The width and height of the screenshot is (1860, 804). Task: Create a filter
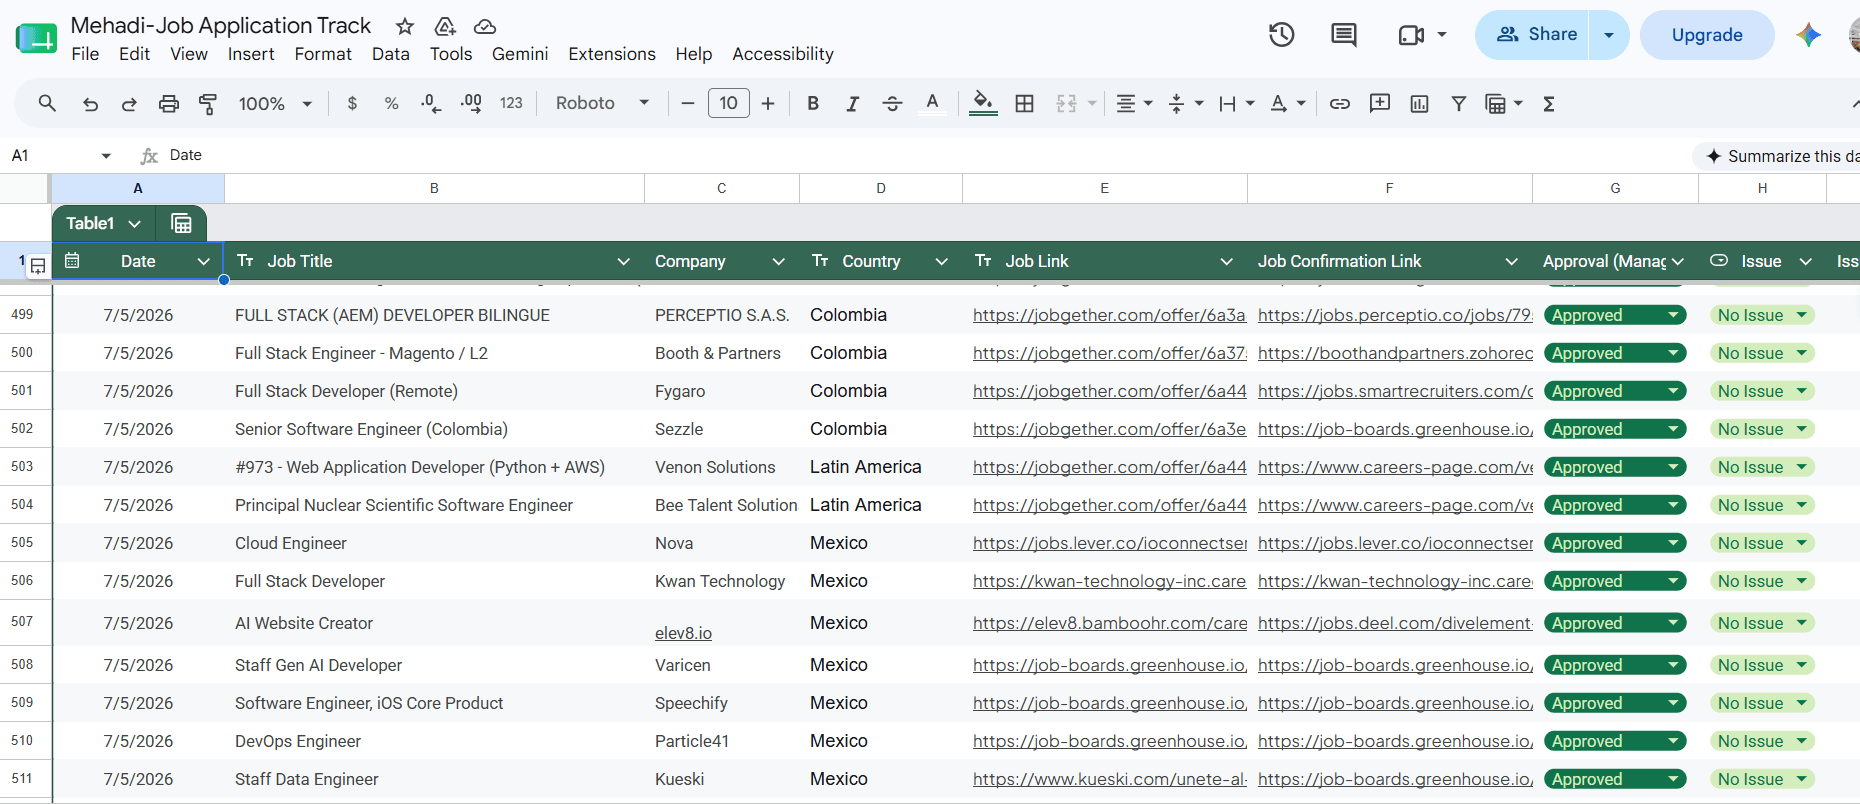tap(1459, 103)
